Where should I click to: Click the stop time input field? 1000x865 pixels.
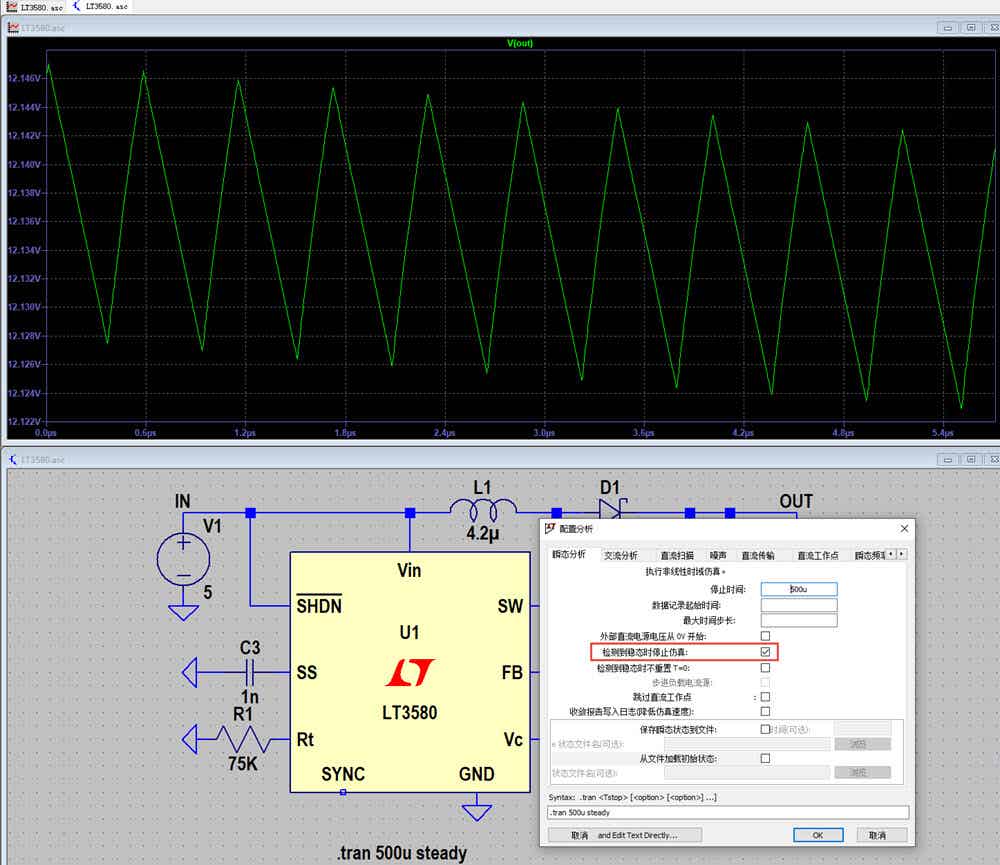[798, 589]
